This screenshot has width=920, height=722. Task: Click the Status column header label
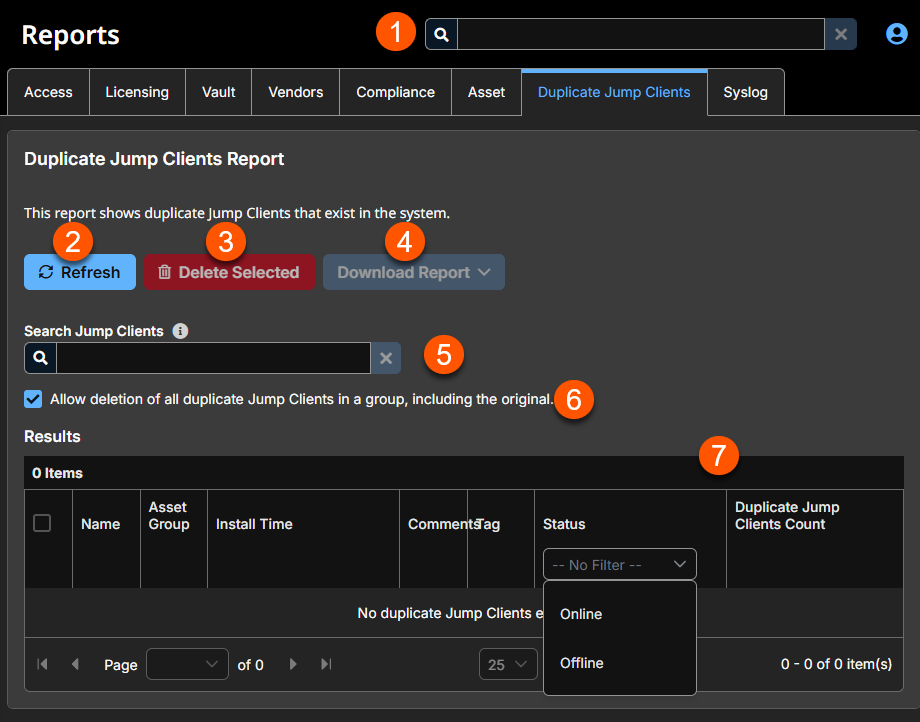[564, 524]
